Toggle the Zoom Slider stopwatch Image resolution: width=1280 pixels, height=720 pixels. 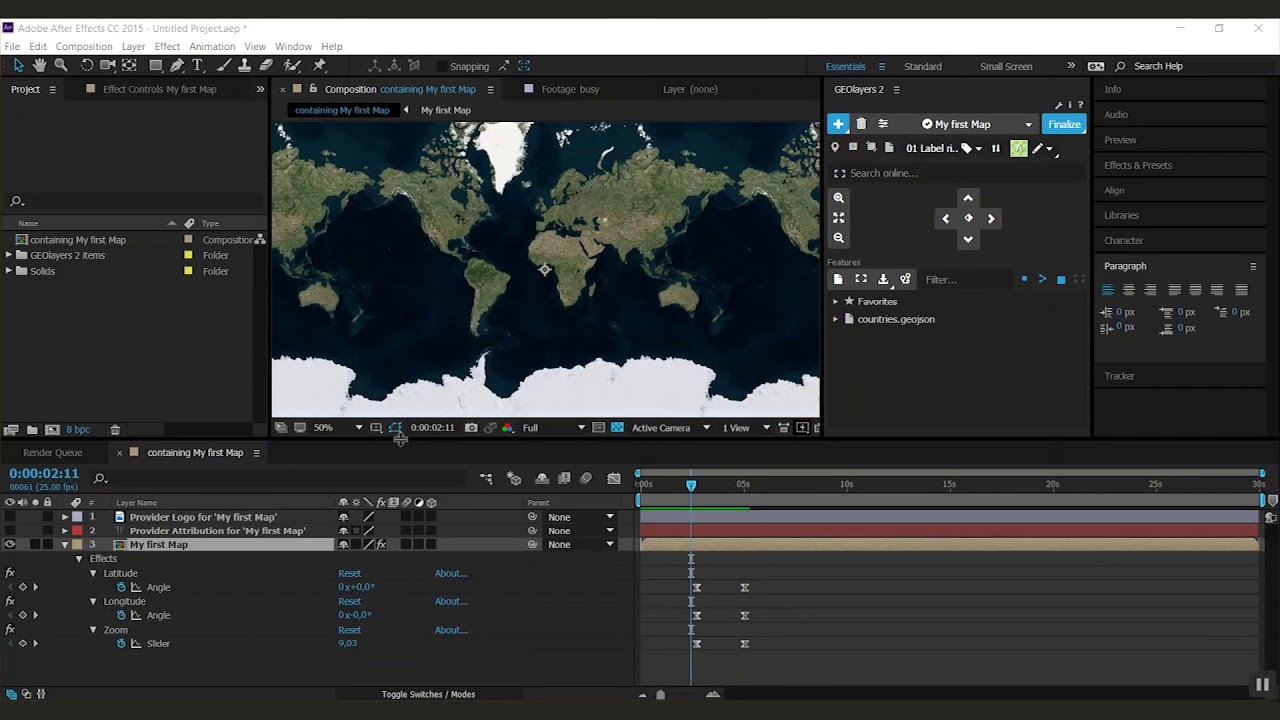(x=122, y=644)
